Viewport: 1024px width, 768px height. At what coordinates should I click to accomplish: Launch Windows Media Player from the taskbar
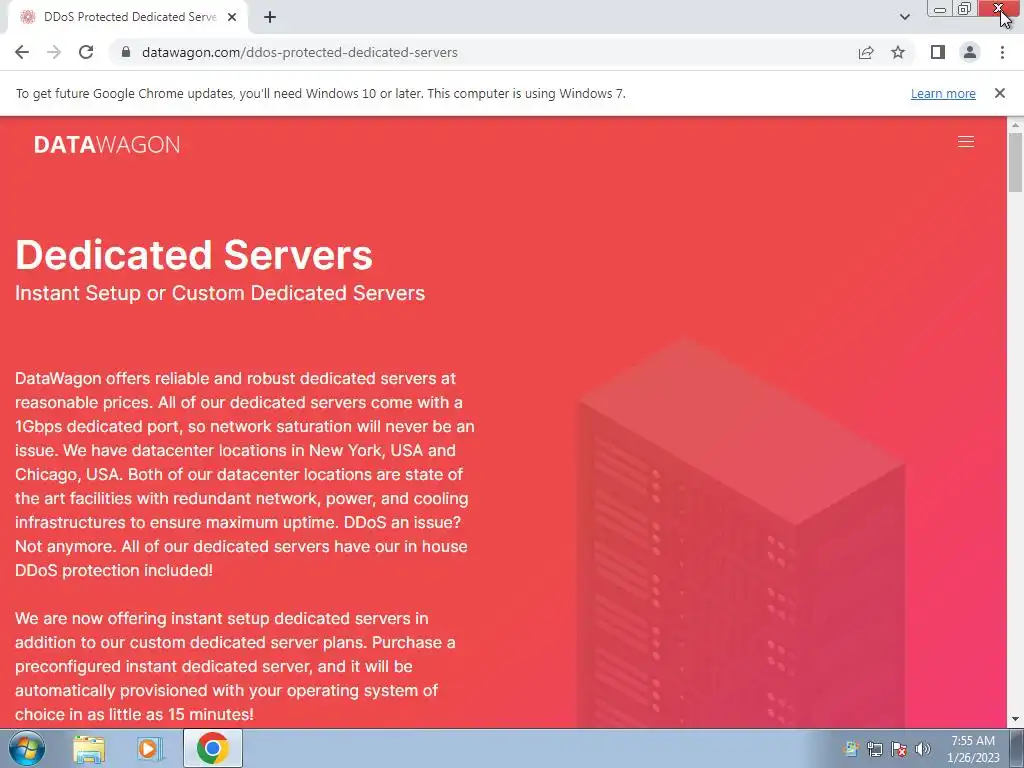[150, 748]
